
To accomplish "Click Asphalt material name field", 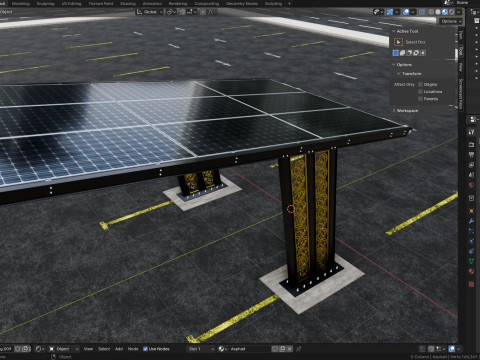I will tap(250, 349).
